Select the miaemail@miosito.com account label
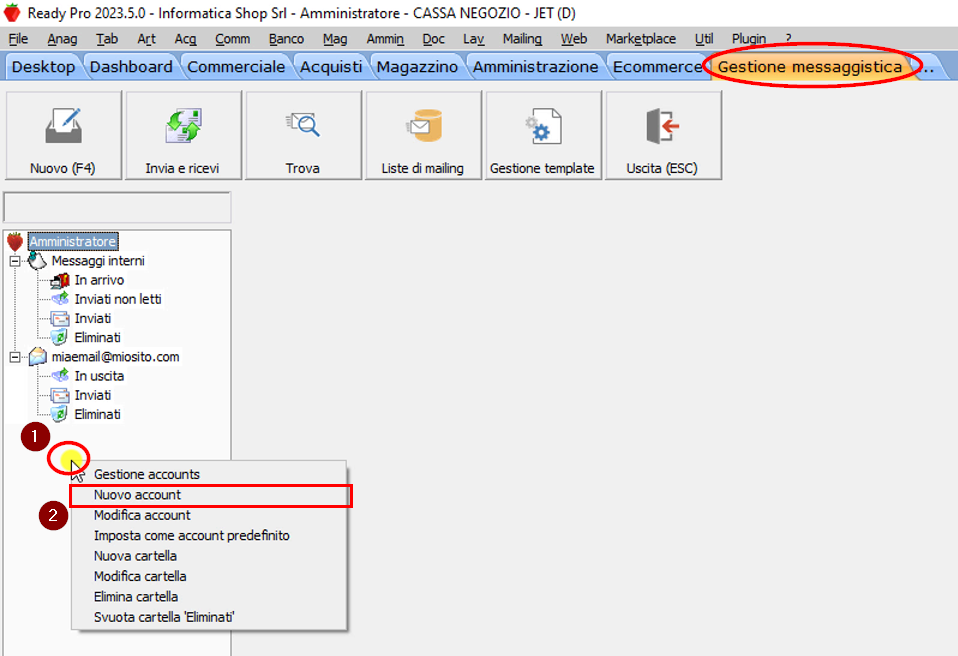958x656 pixels. (x=116, y=357)
